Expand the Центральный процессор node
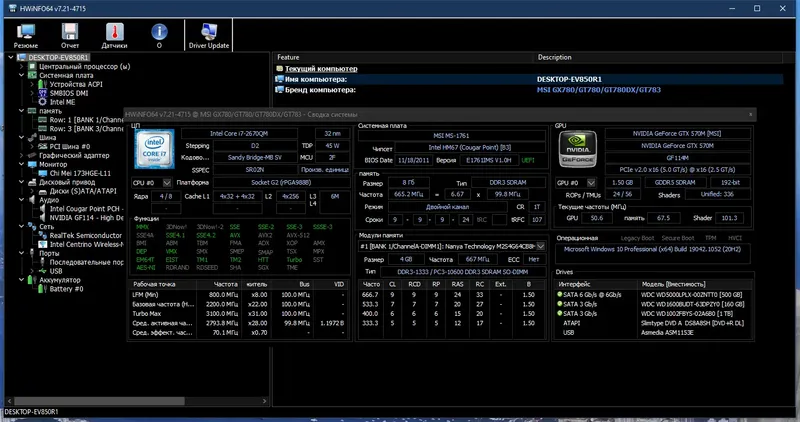800x422 pixels. (21, 66)
